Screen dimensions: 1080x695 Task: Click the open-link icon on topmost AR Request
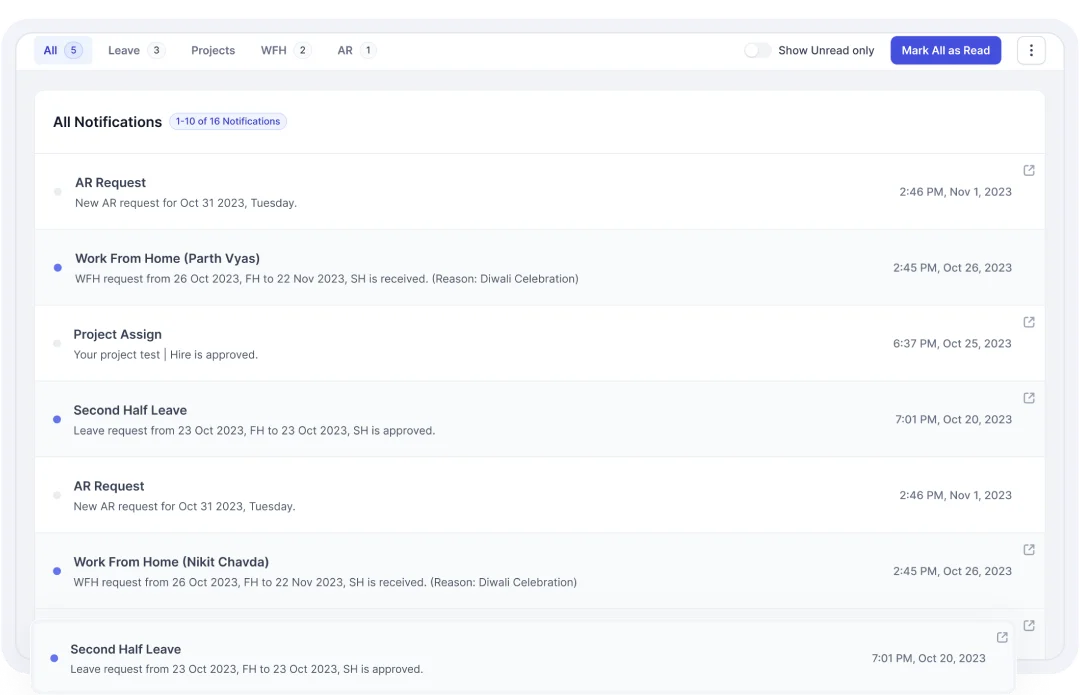click(x=1029, y=170)
